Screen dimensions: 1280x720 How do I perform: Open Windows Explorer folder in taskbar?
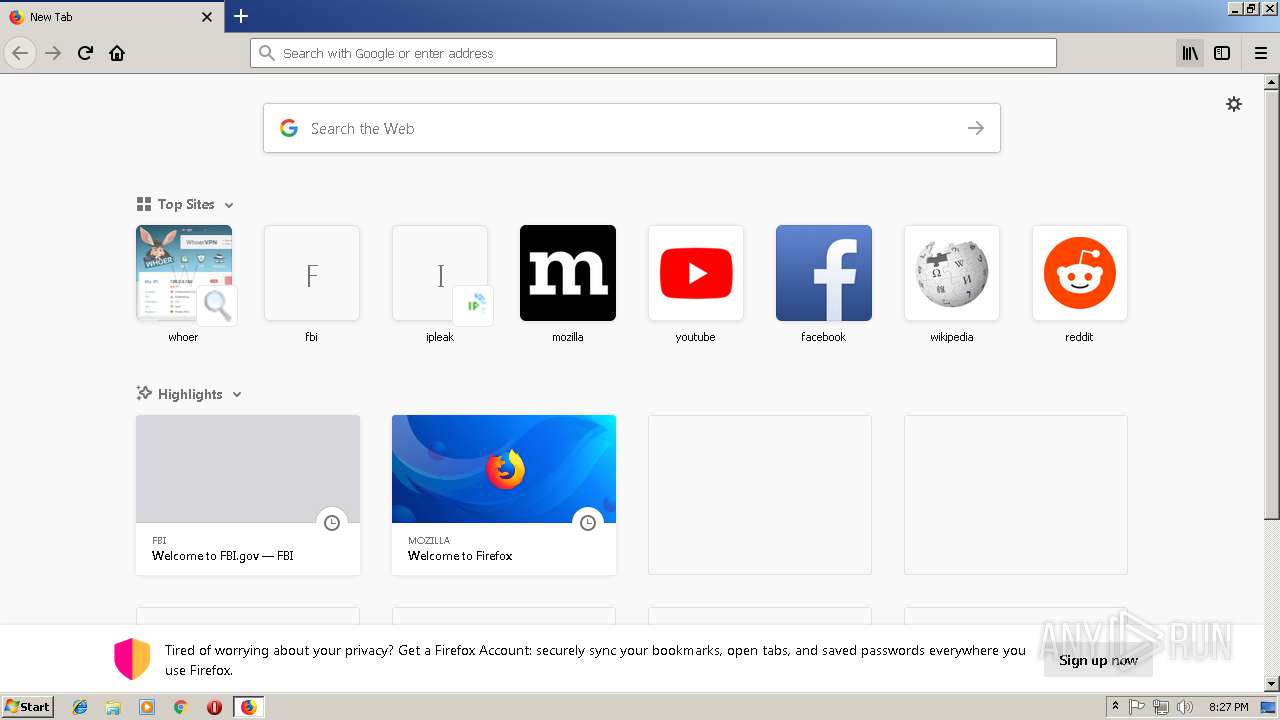click(x=113, y=707)
